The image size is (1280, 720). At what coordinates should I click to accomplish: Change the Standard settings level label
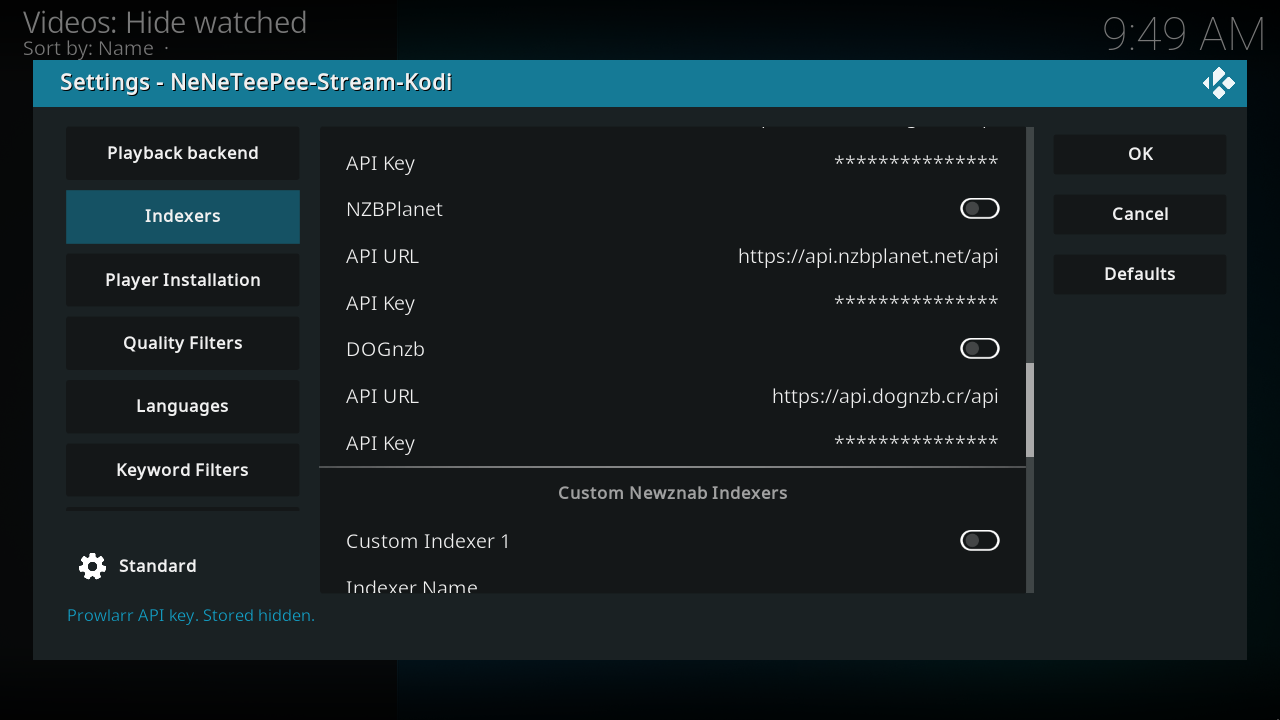pos(158,566)
